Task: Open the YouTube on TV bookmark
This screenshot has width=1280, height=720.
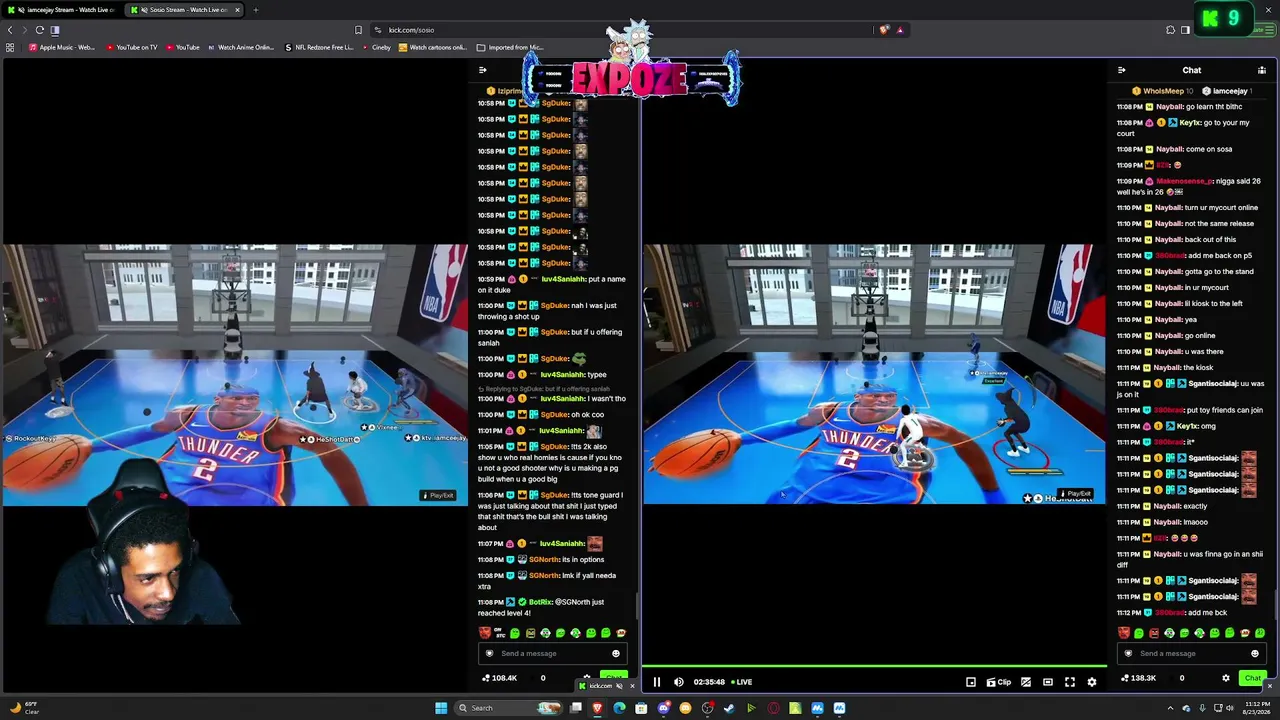Action: (x=131, y=47)
